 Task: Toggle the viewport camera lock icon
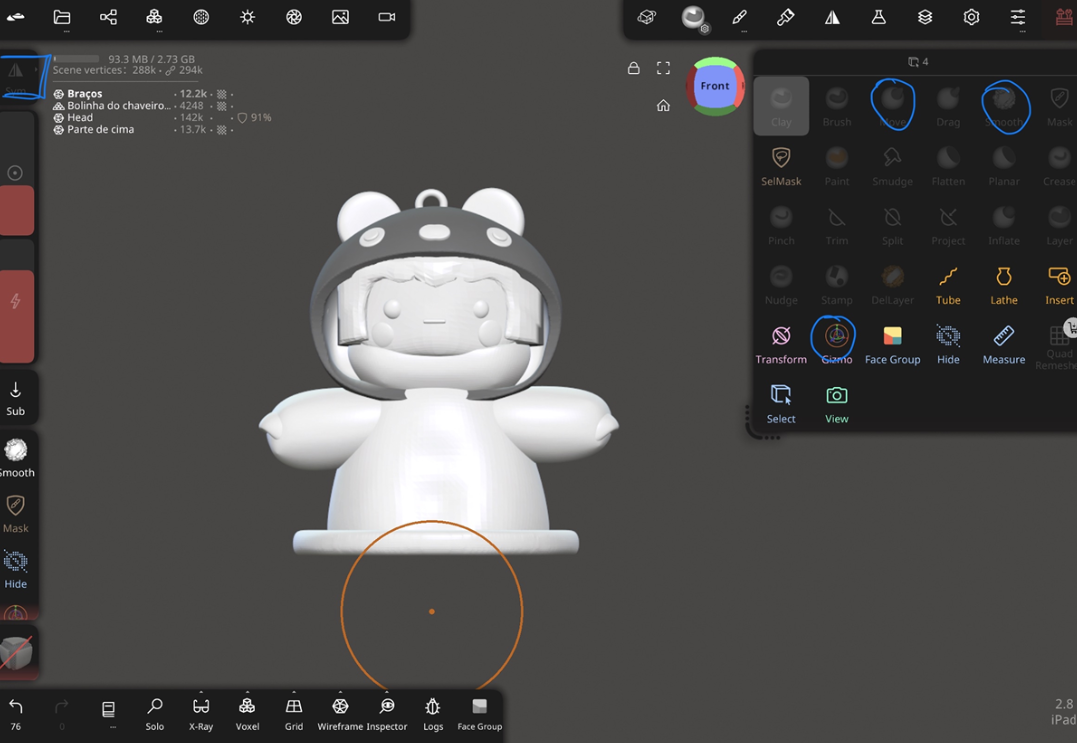[x=633, y=68]
